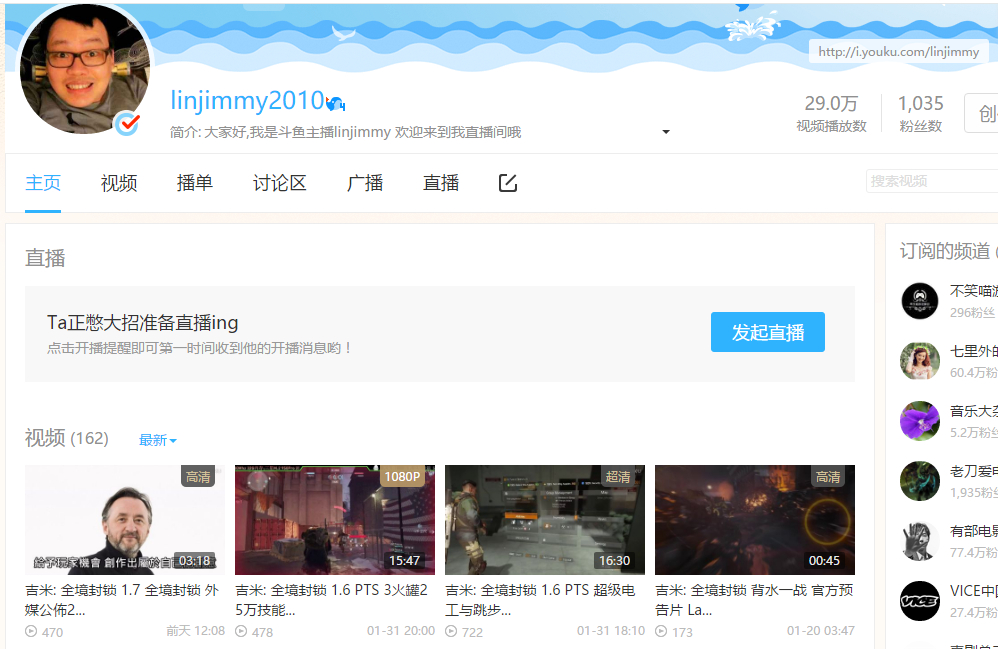Open the 有部电影 channel avatar
998x649 pixels.
click(x=920, y=541)
